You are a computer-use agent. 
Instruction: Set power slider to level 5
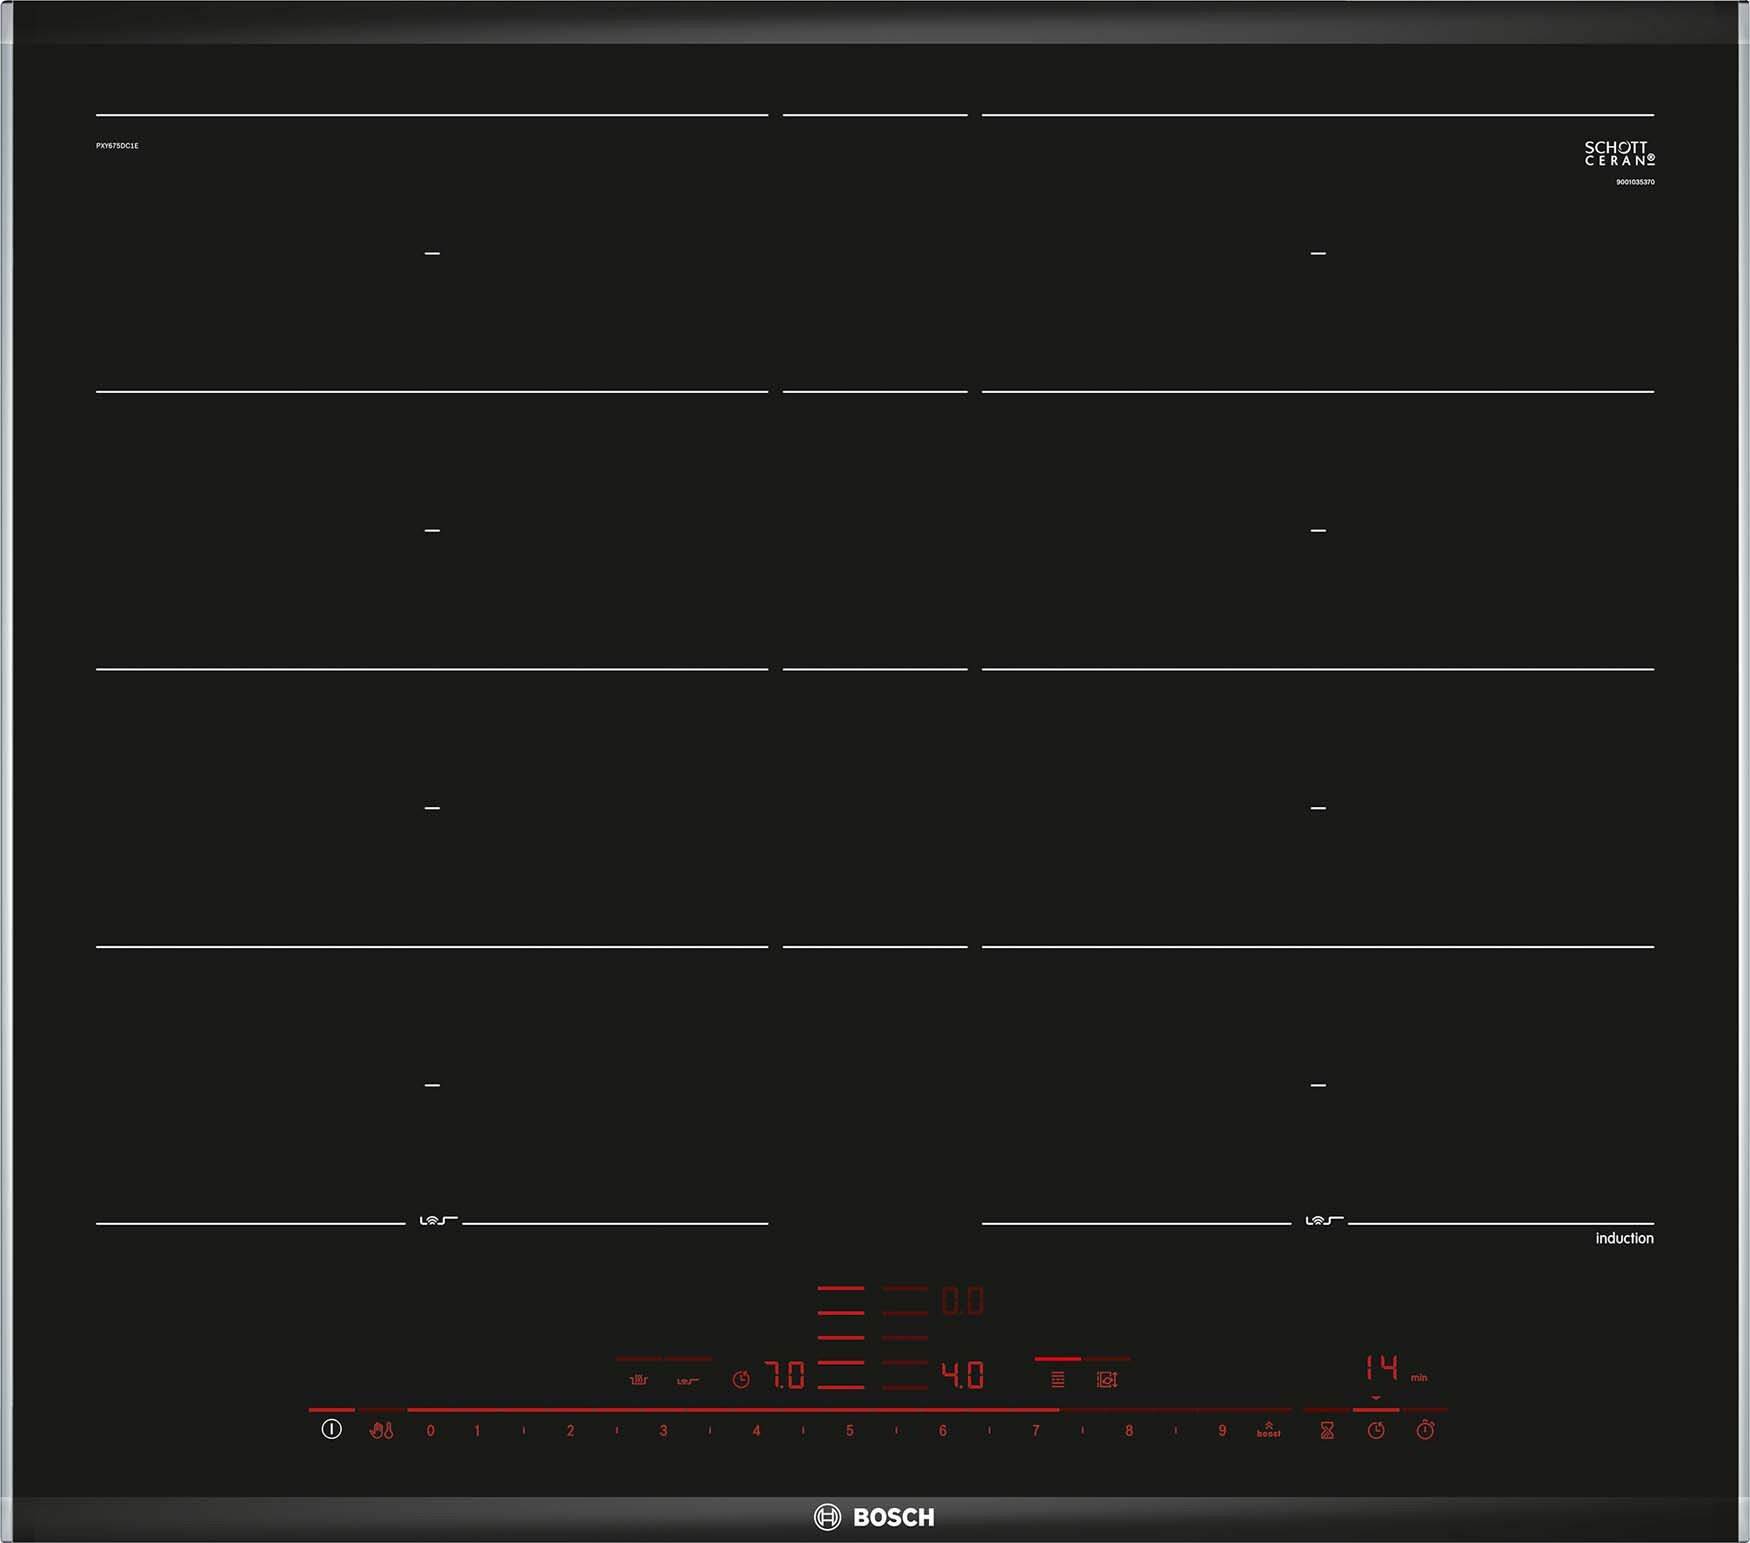[x=849, y=1430]
